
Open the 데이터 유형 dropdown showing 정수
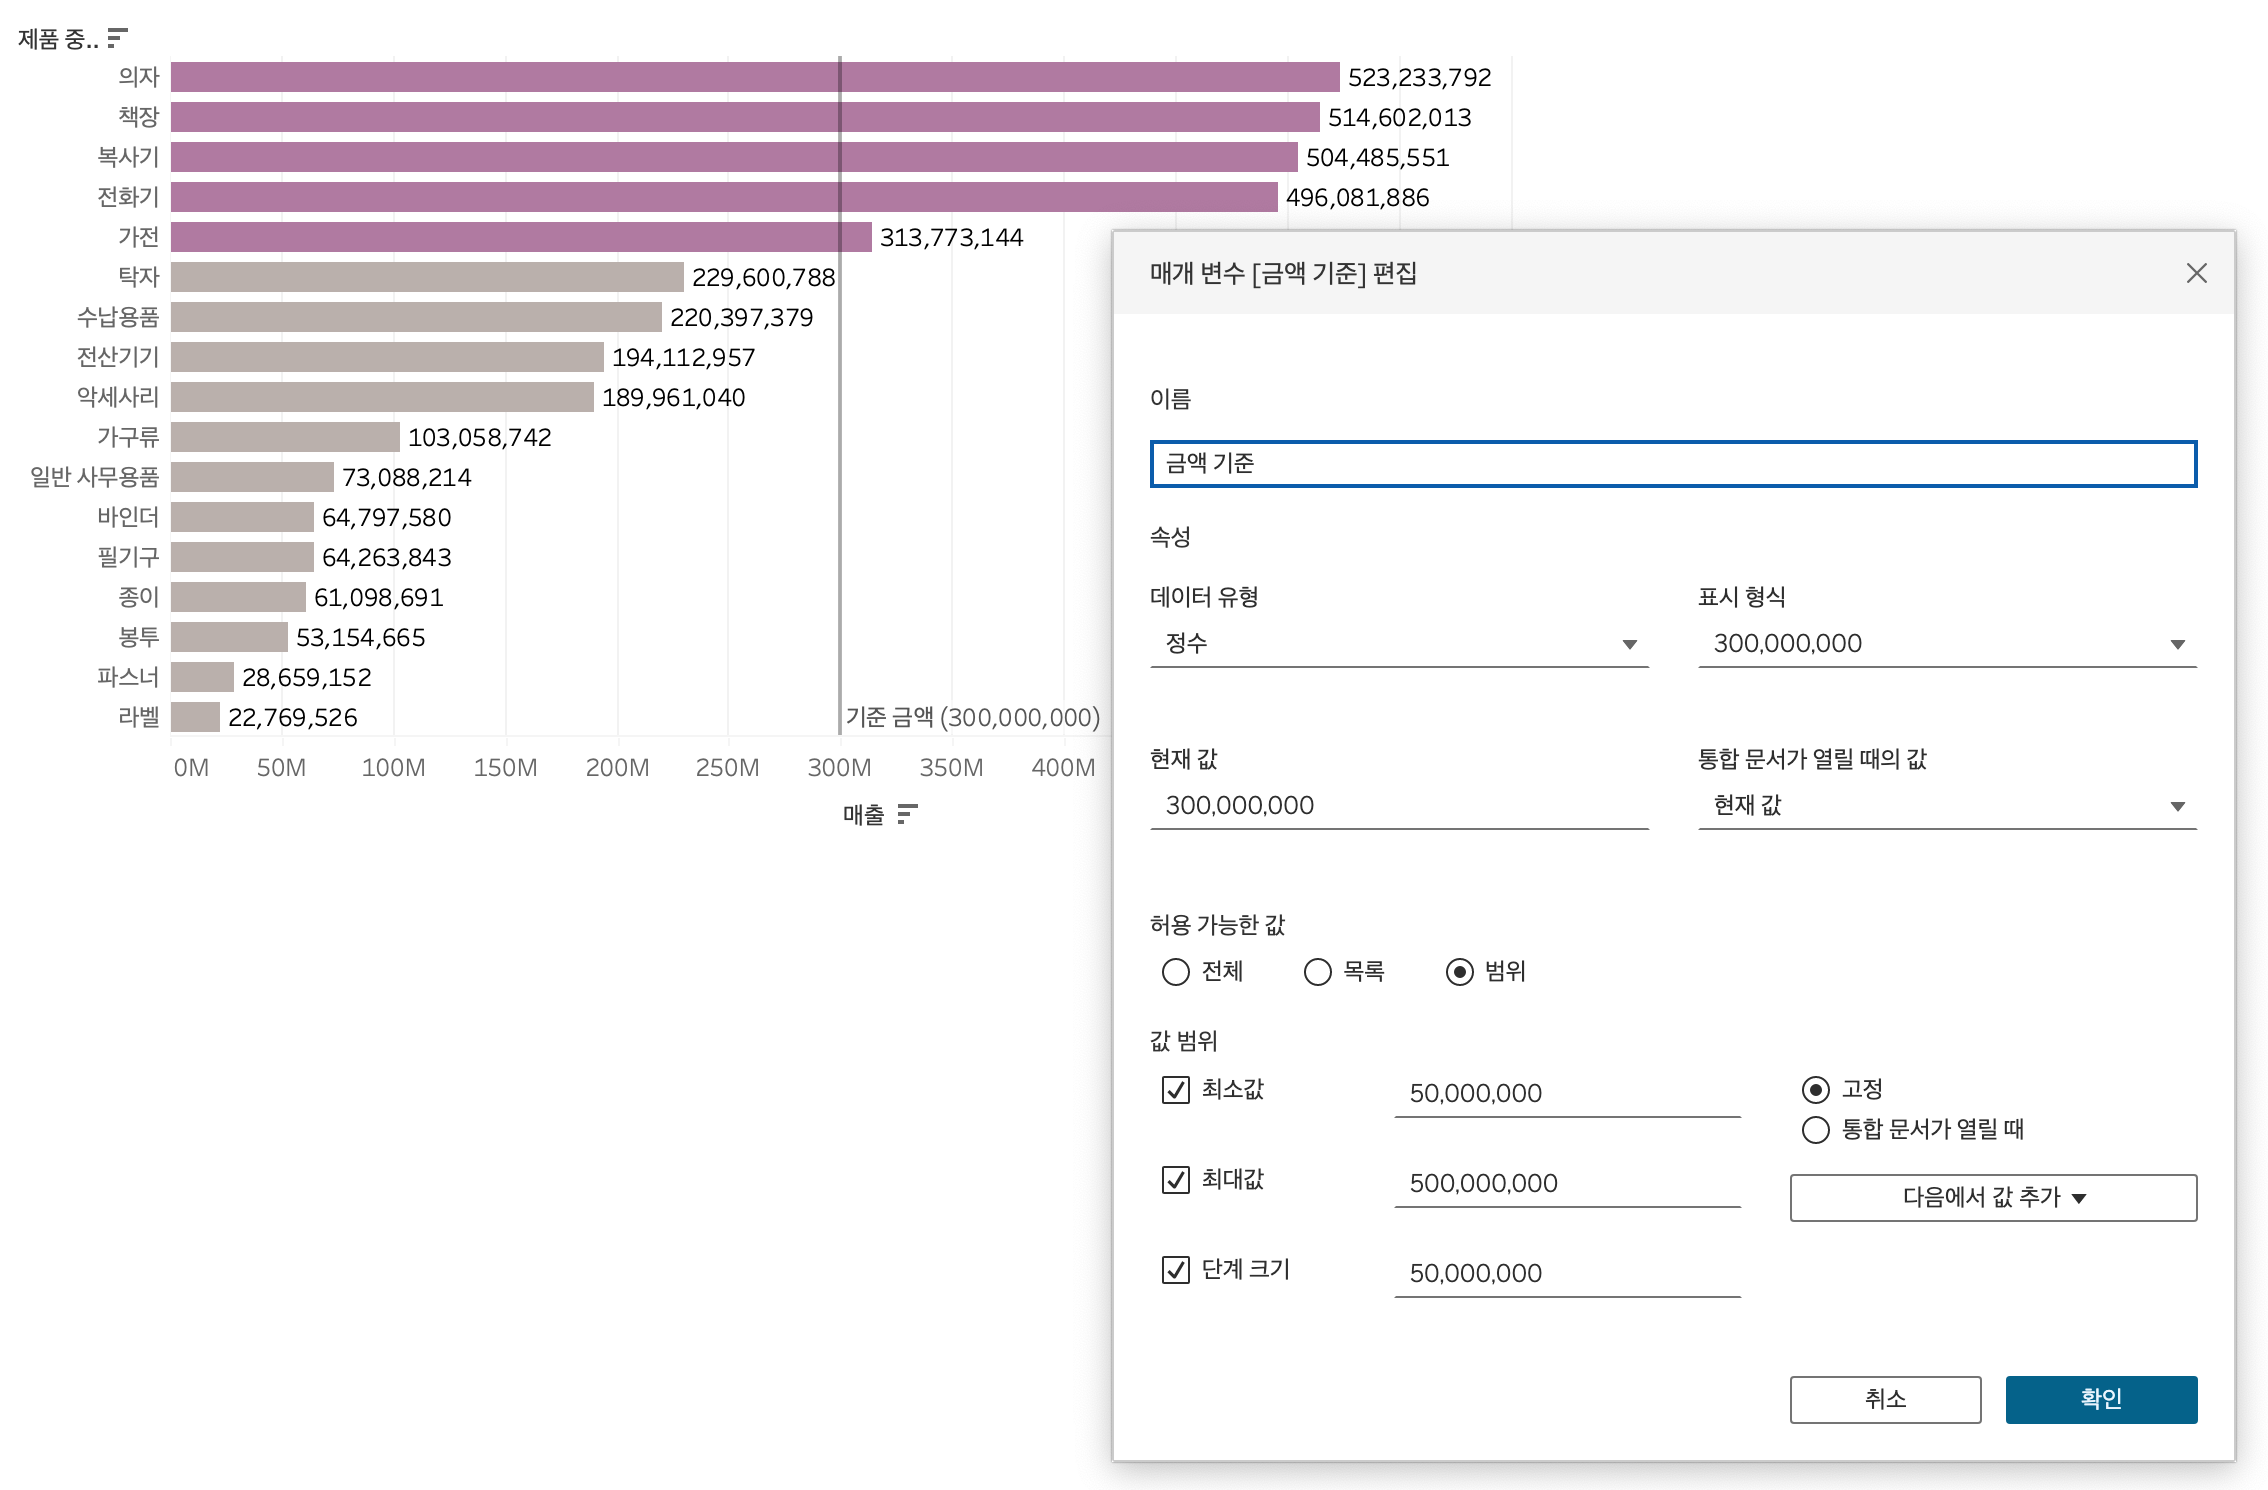point(1398,644)
